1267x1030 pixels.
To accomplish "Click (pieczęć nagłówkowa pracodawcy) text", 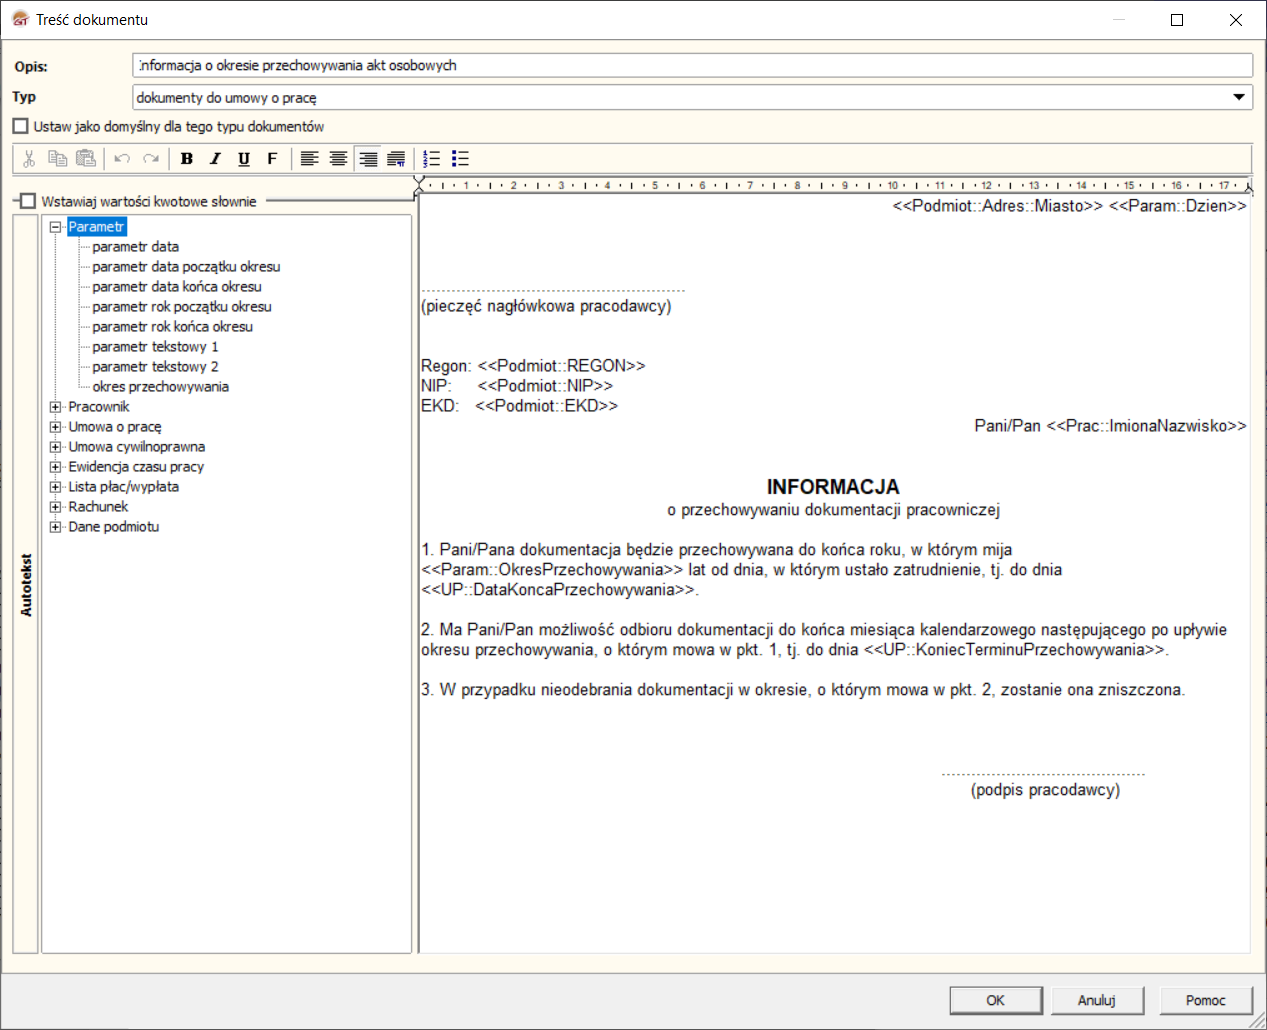I will pyautogui.click(x=546, y=306).
